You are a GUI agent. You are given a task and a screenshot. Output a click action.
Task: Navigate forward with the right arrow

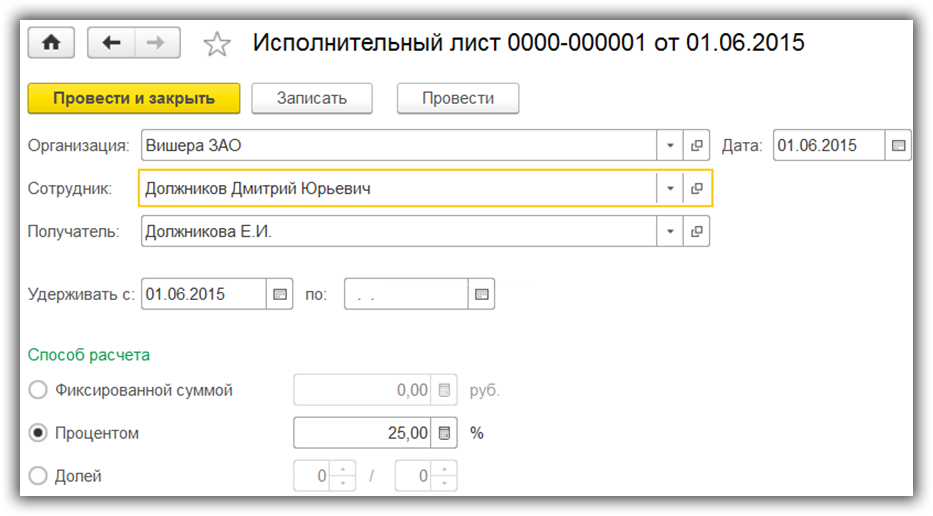click(157, 43)
